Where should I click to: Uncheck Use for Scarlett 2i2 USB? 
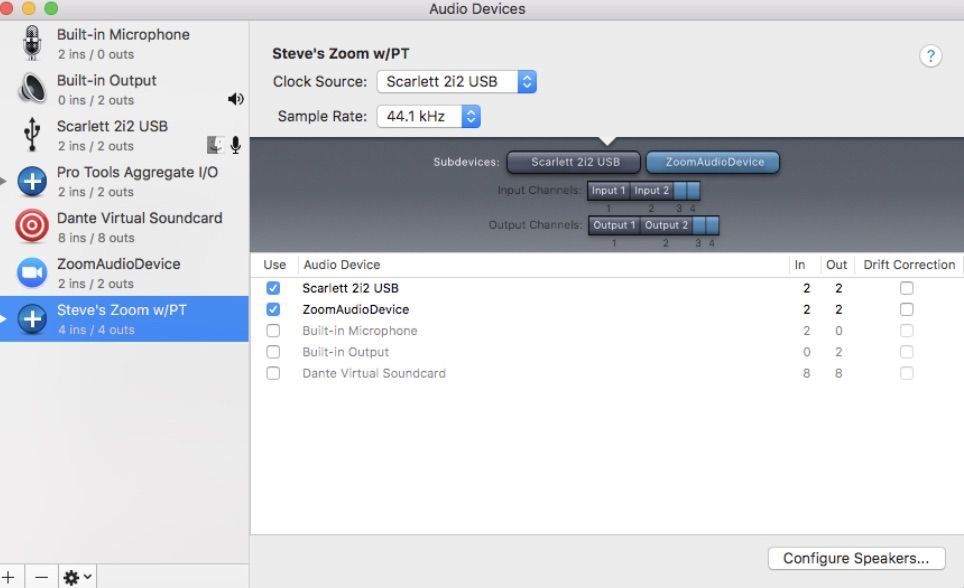(x=273, y=288)
